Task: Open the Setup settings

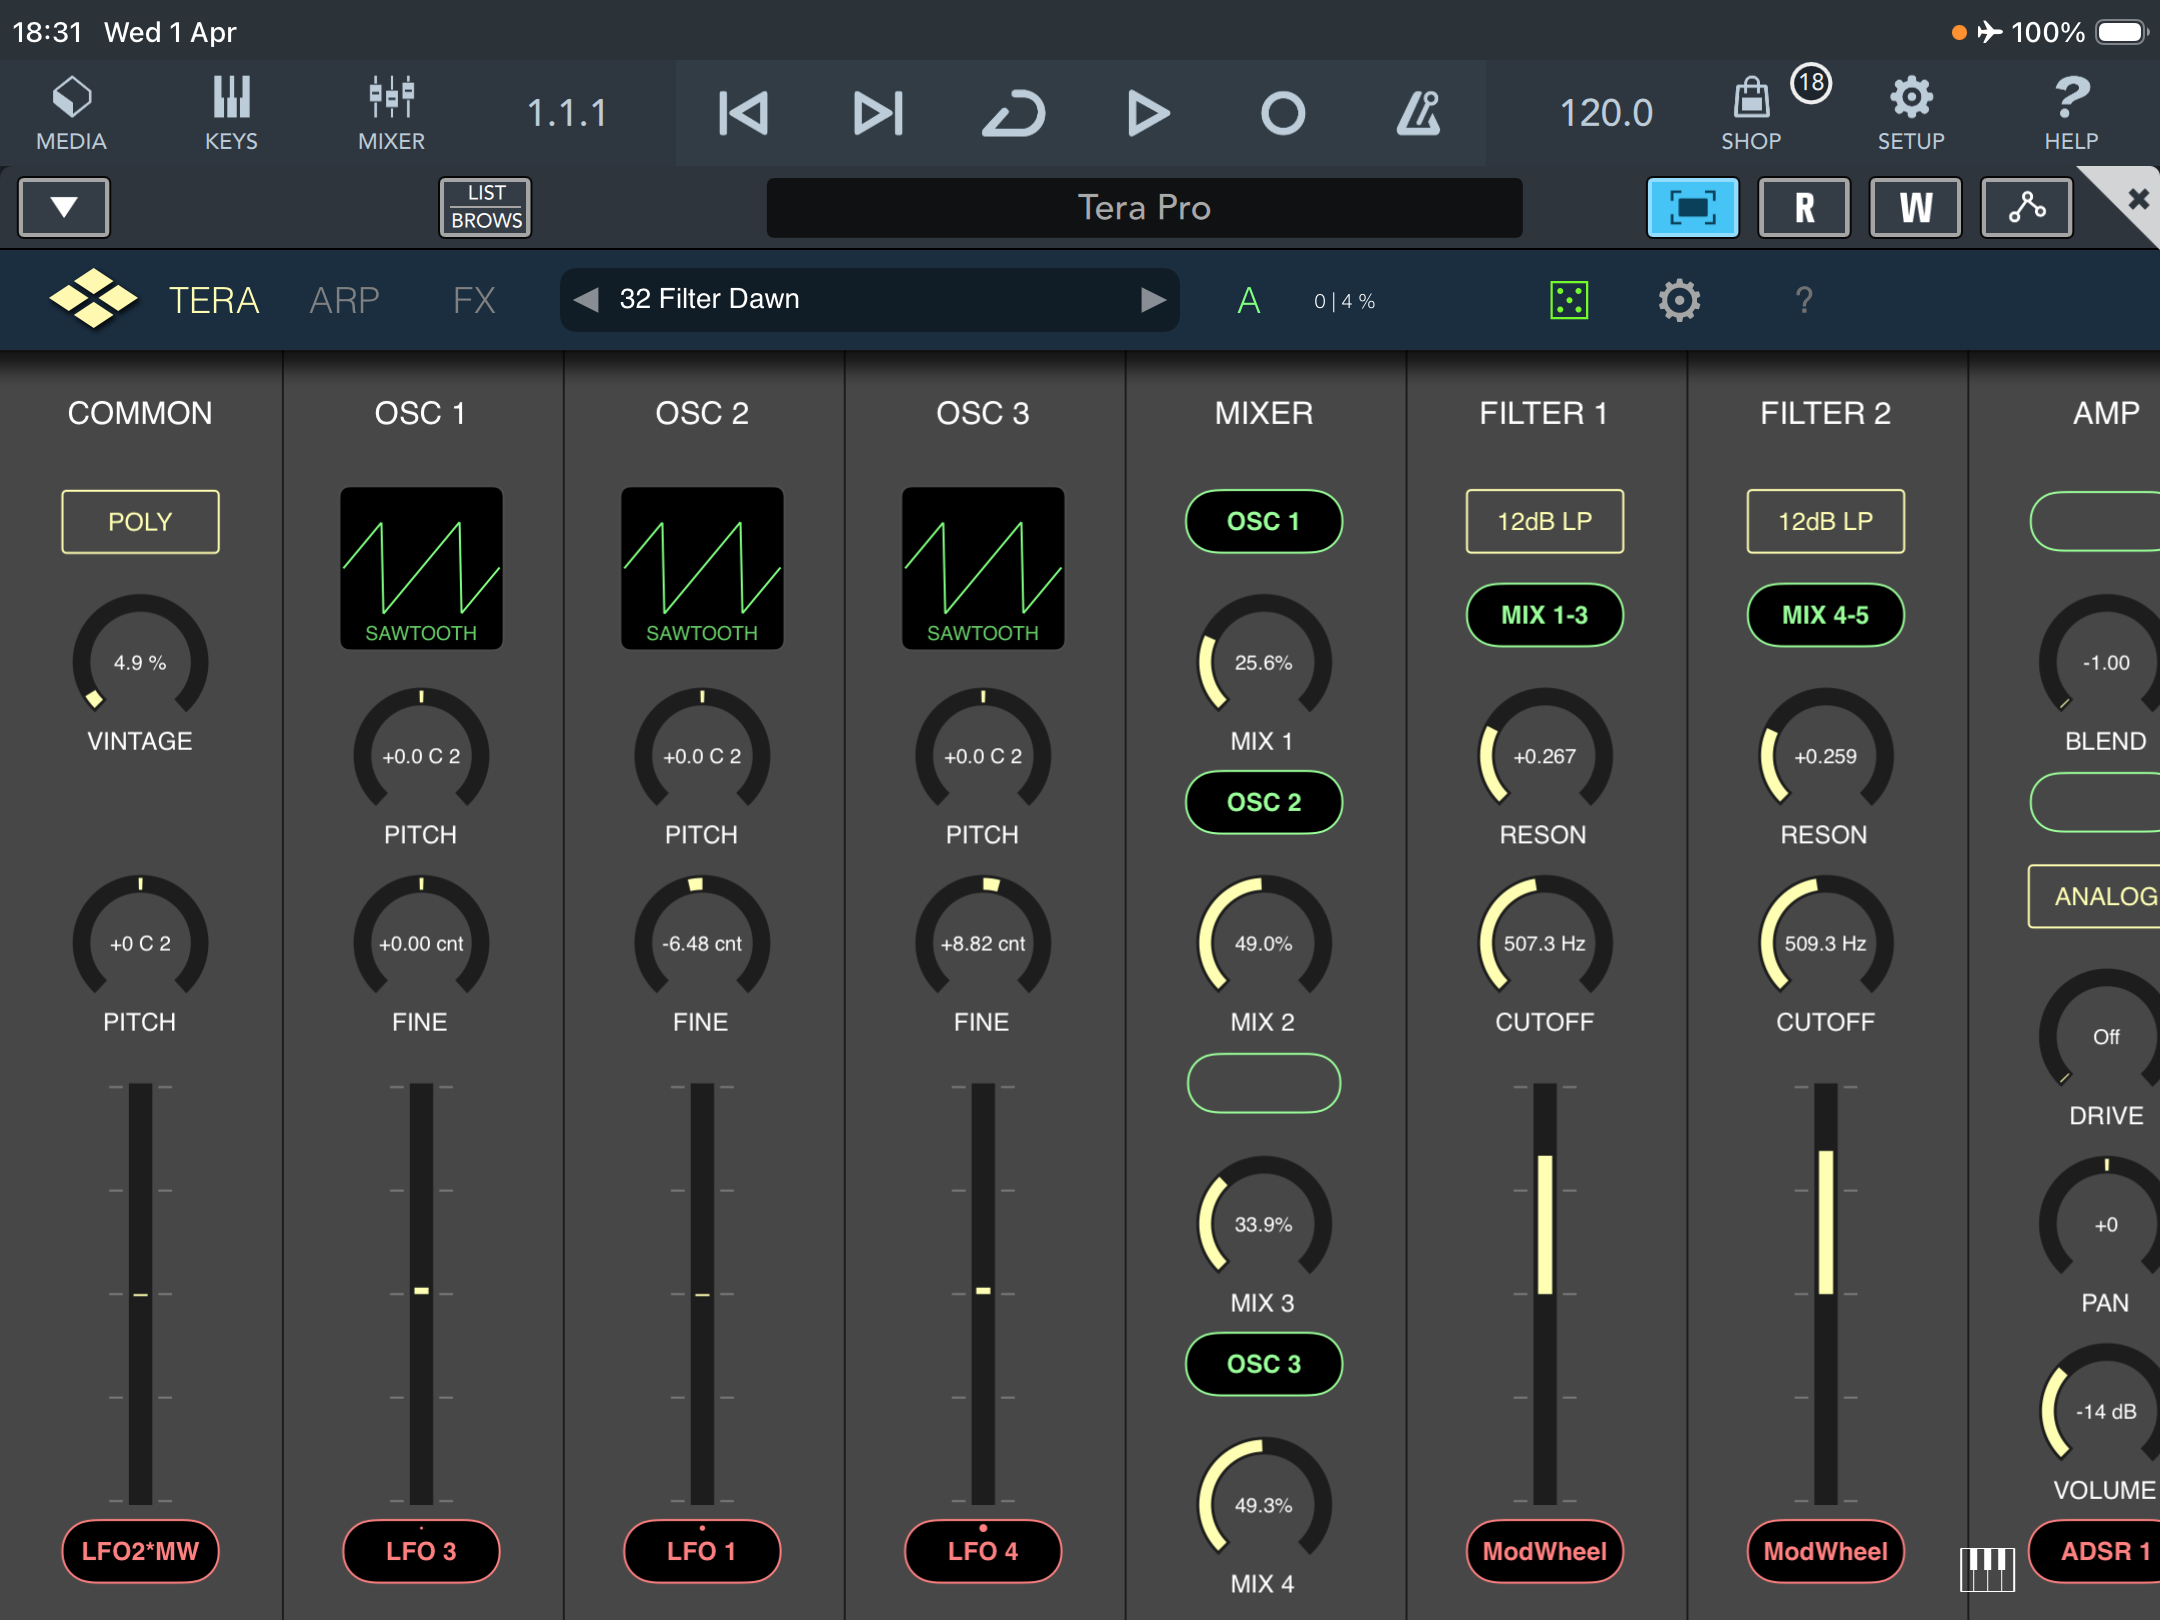Action: (1911, 113)
